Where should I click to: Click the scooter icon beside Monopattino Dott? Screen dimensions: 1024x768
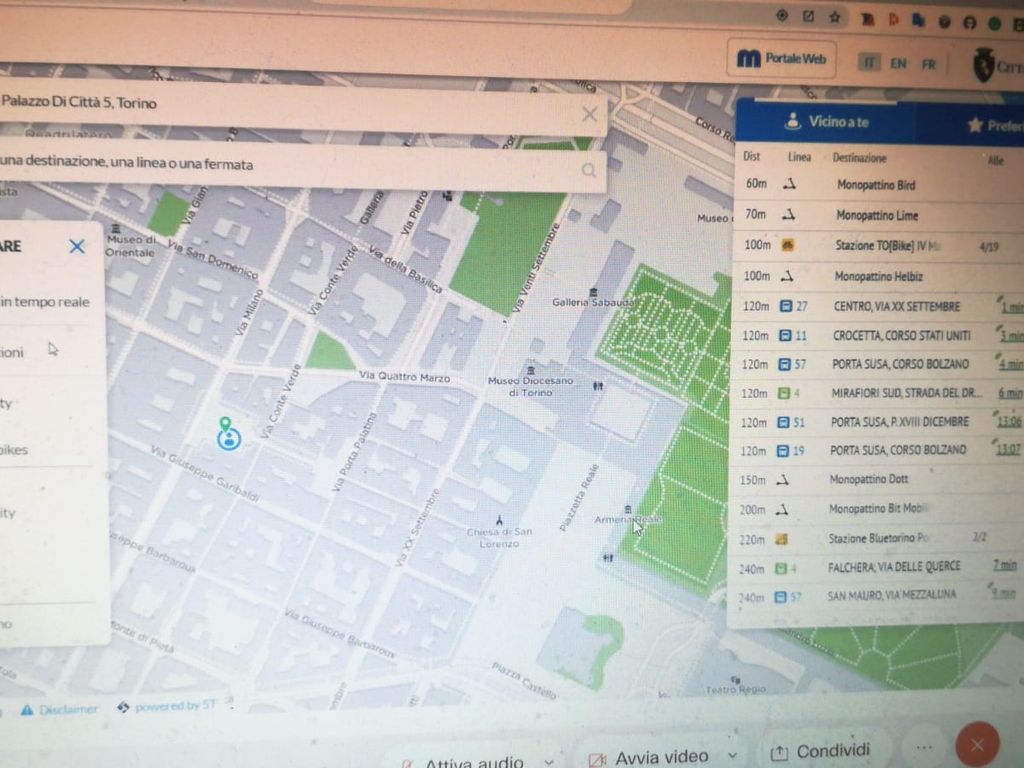(782, 480)
